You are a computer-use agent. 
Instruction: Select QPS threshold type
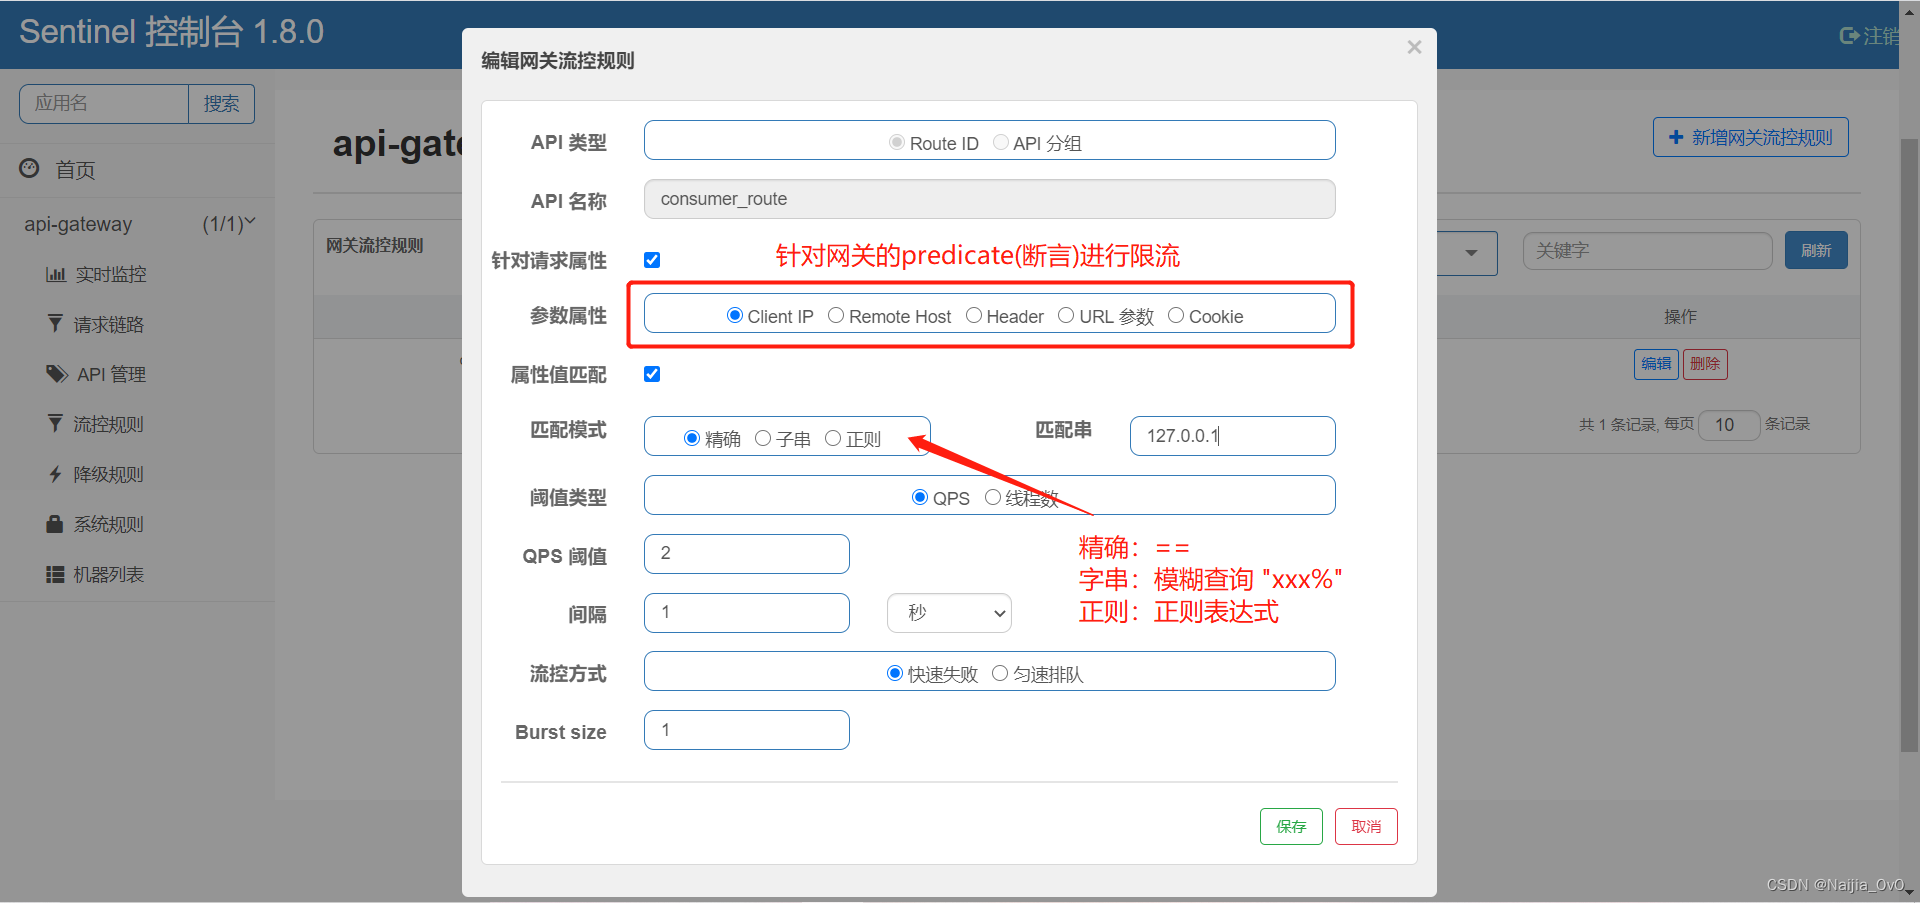pos(920,497)
